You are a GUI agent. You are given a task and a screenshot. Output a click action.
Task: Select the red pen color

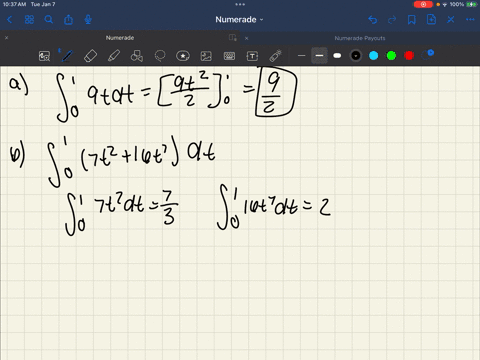409,56
